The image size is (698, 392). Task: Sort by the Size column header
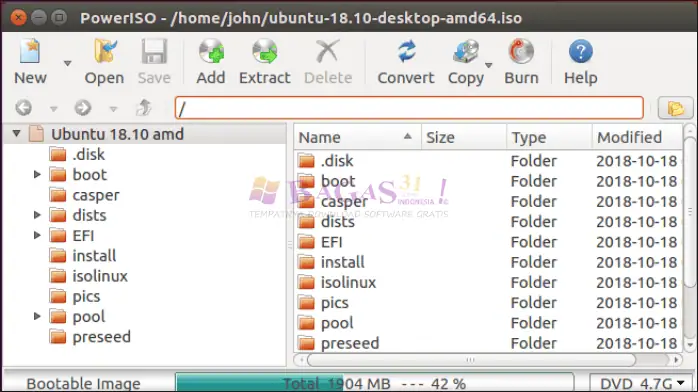(x=464, y=137)
